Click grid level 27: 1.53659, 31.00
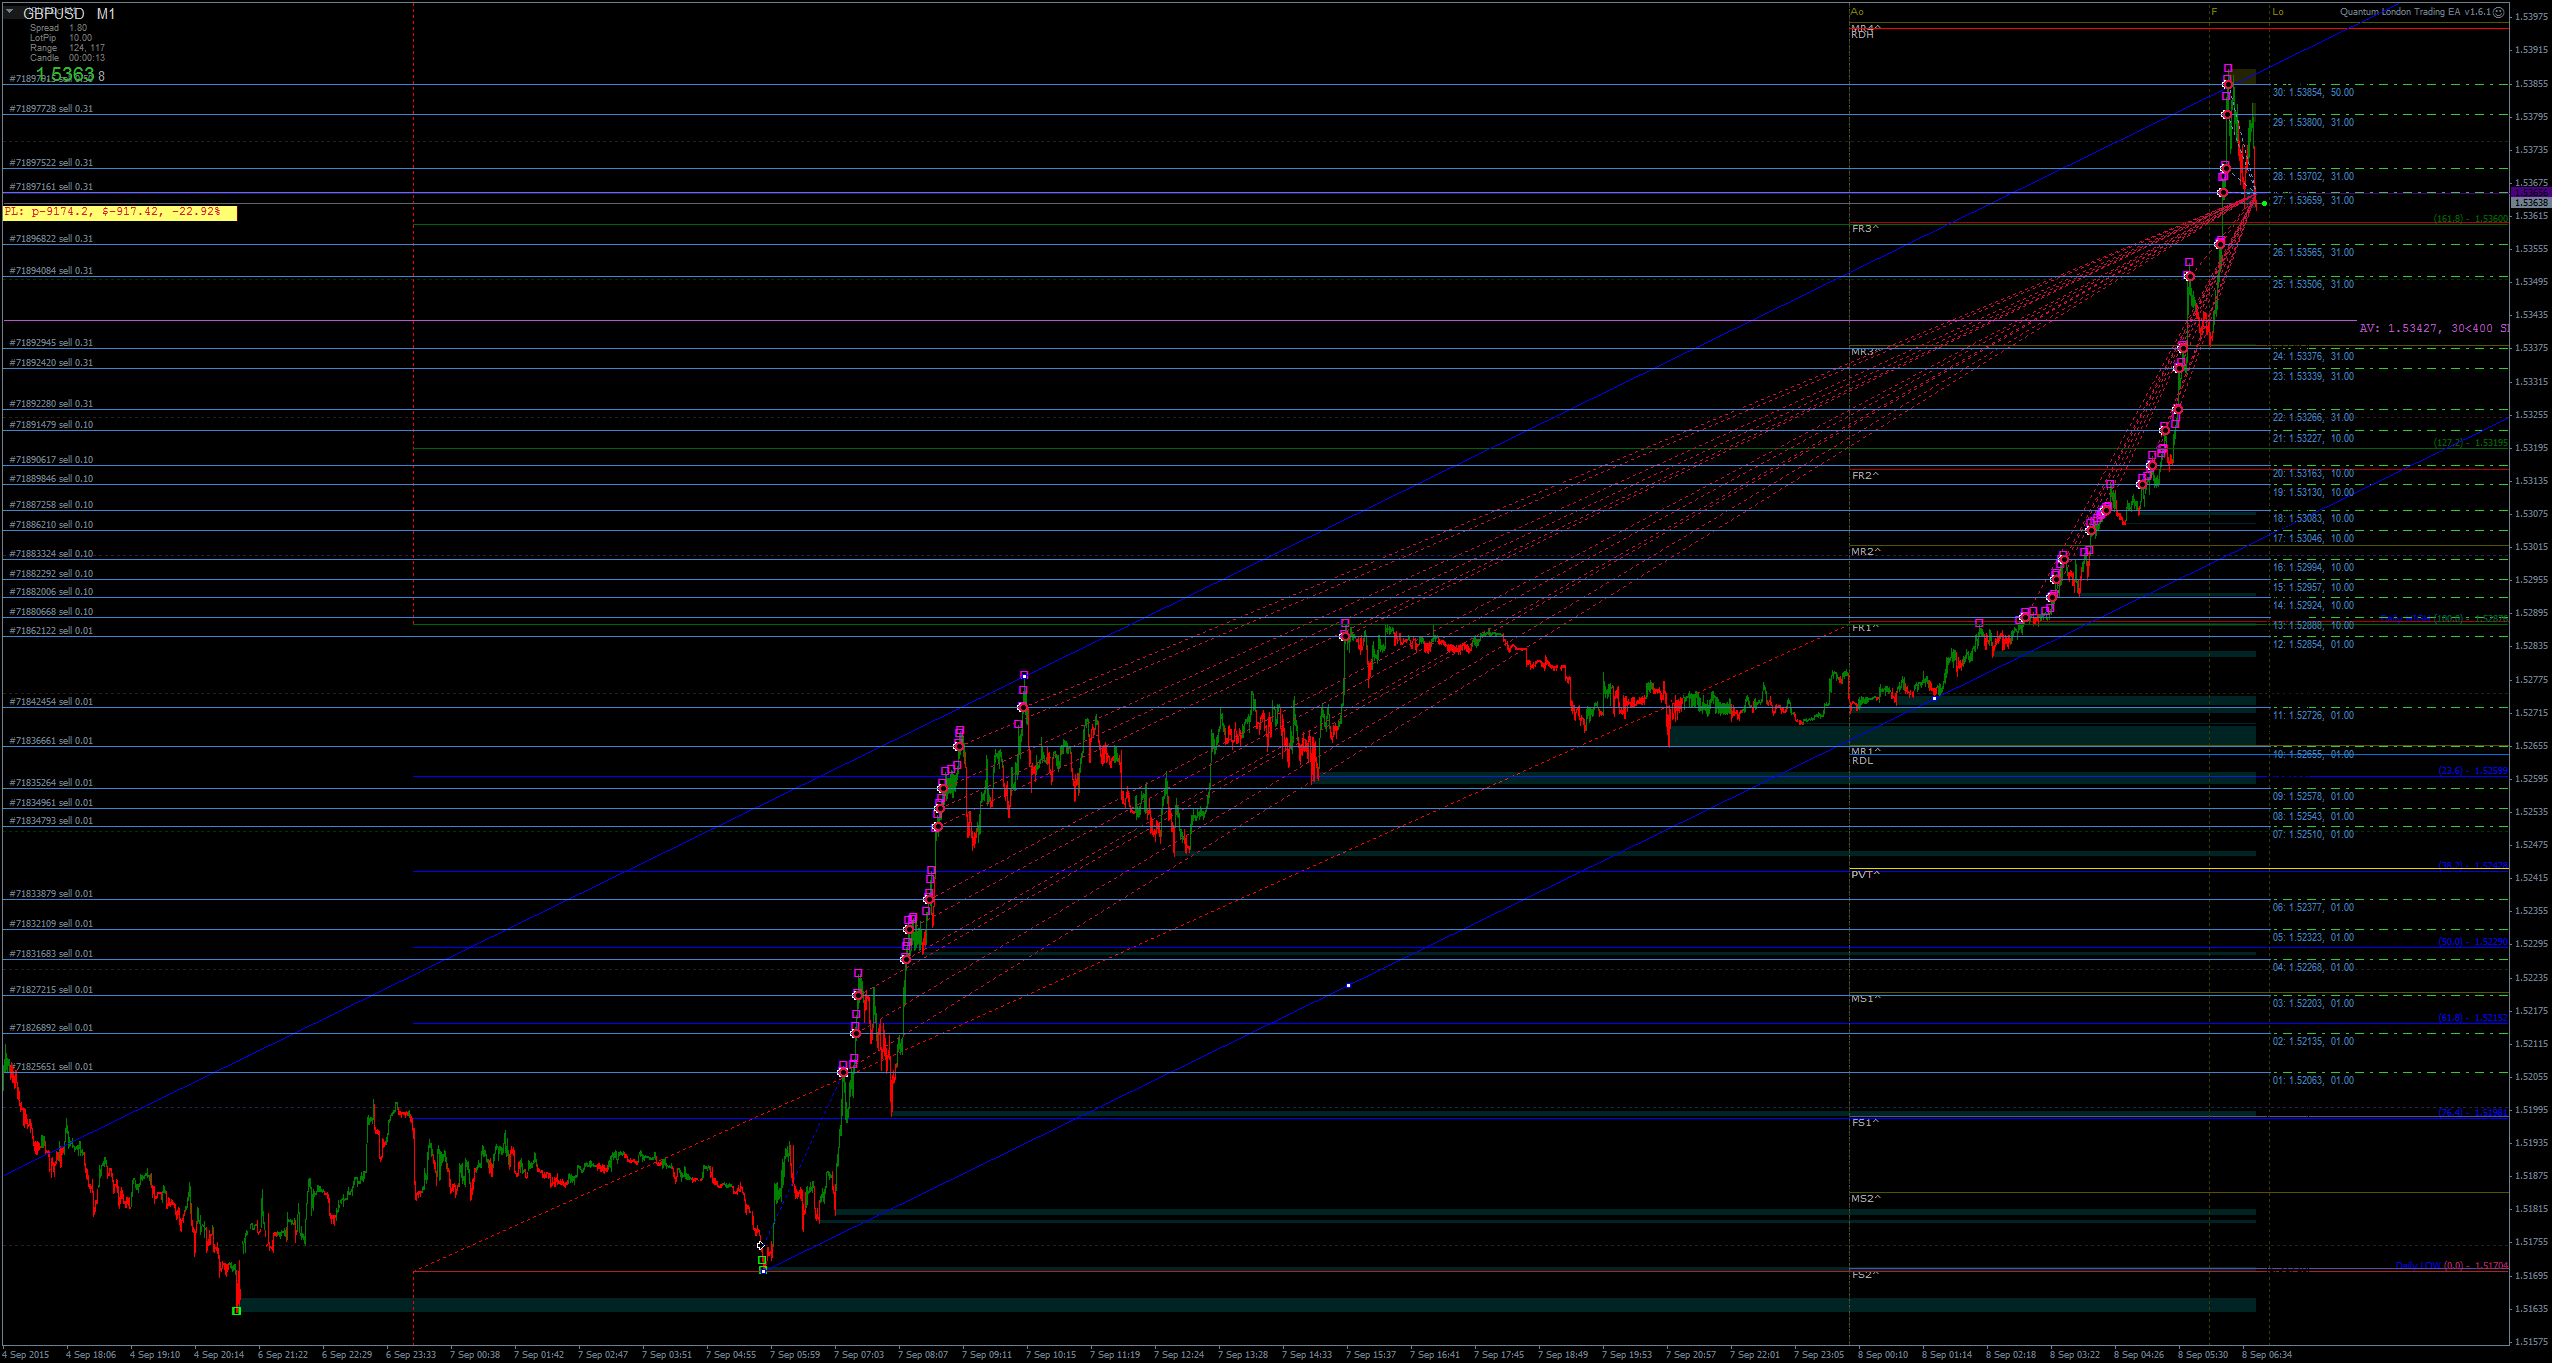The image size is (2552, 1363). pos(2313,200)
